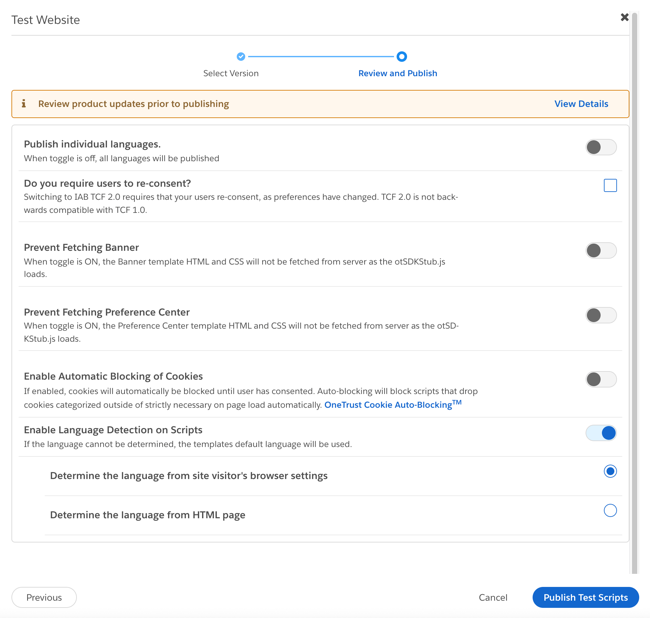
Task: Click the Review and Publish step circle
Action: click(401, 56)
